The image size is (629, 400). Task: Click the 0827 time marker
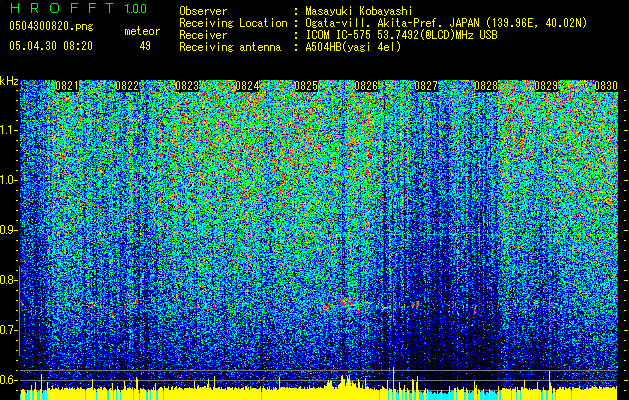tap(426, 86)
